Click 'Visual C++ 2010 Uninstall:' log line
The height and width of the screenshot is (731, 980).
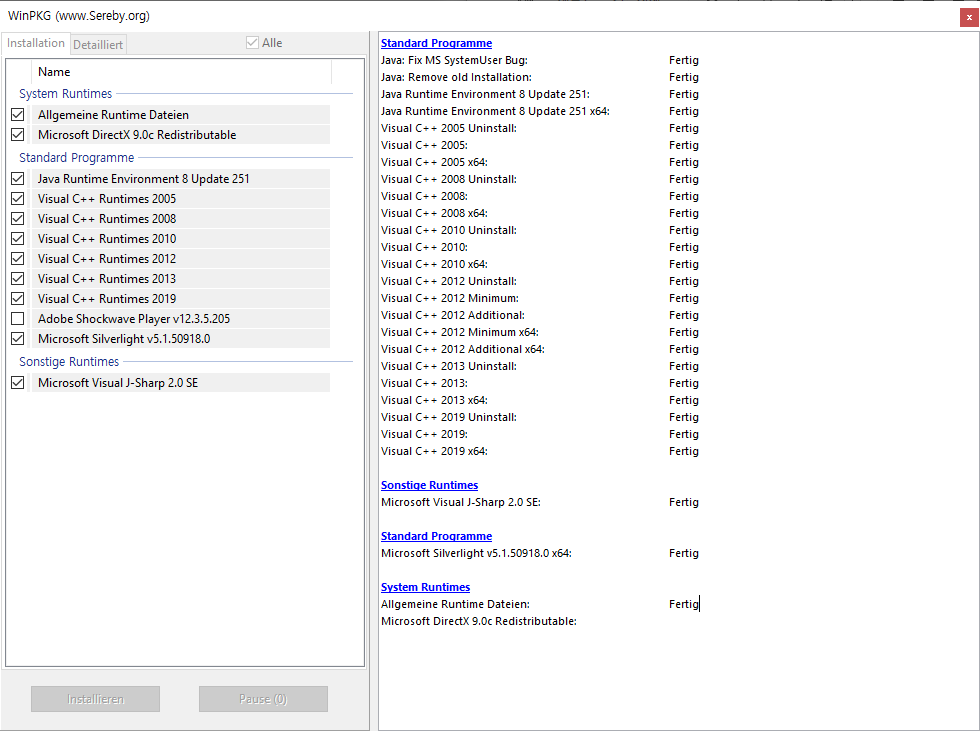coord(449,230)
